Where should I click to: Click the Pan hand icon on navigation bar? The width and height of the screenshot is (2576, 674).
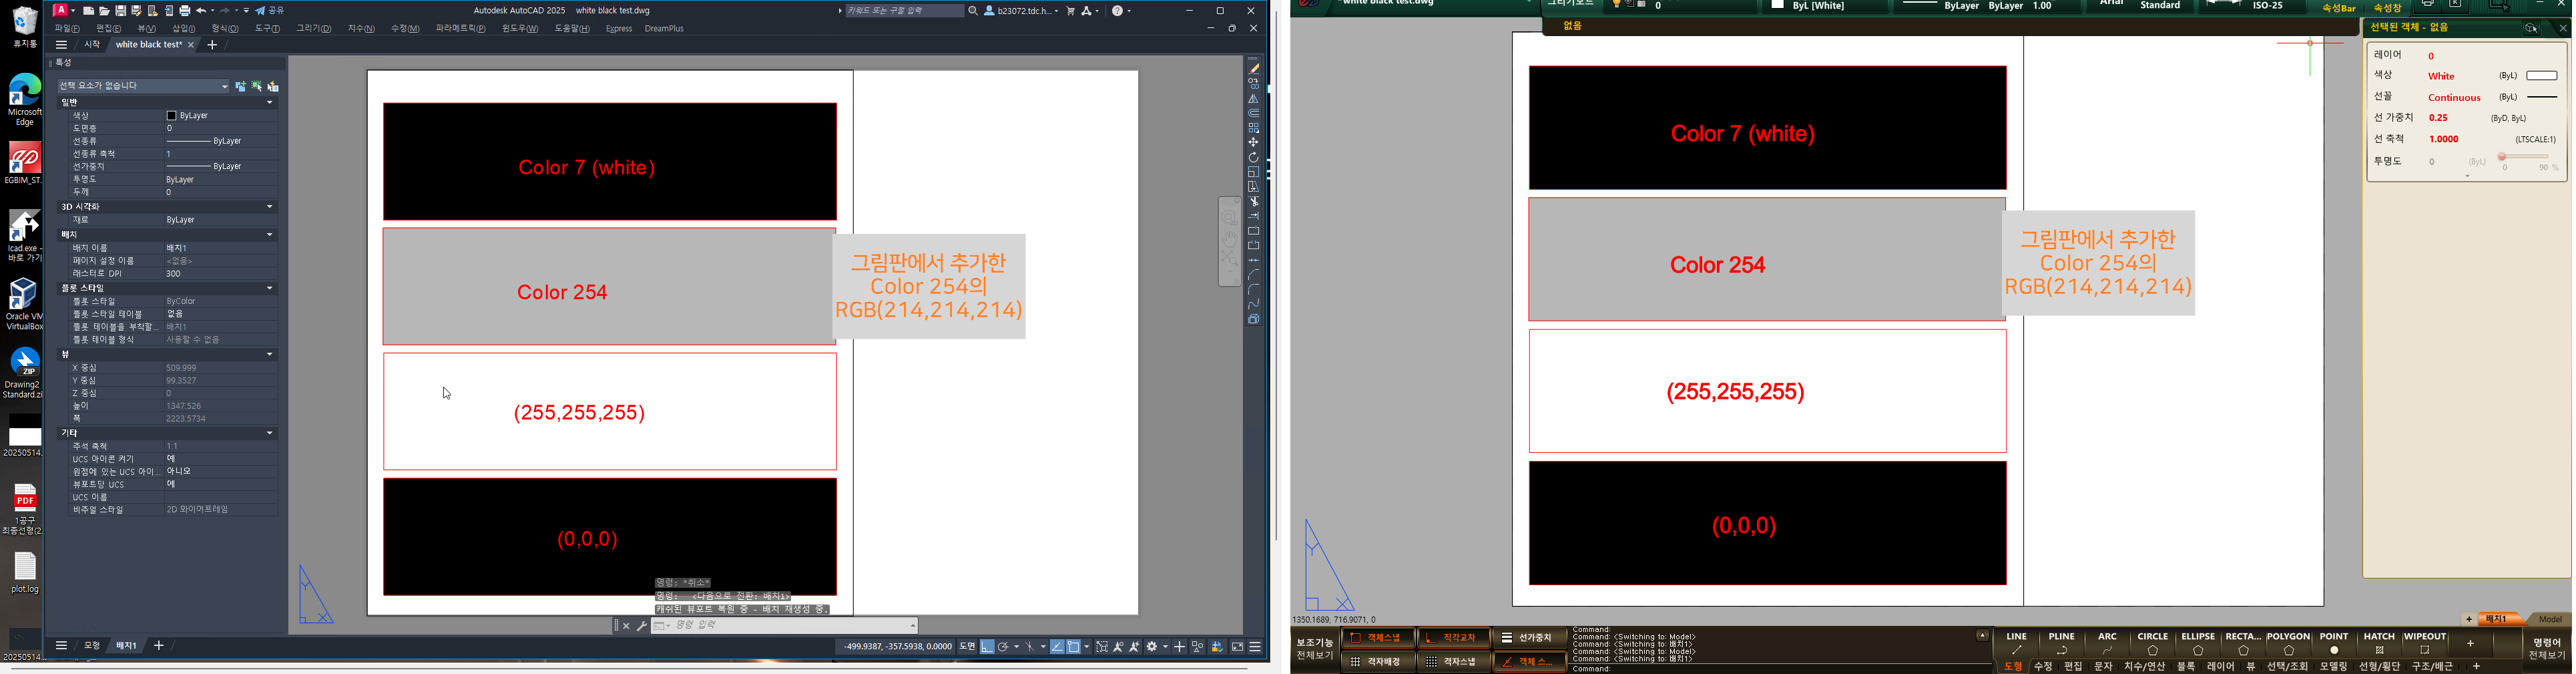click(1230, 238)
